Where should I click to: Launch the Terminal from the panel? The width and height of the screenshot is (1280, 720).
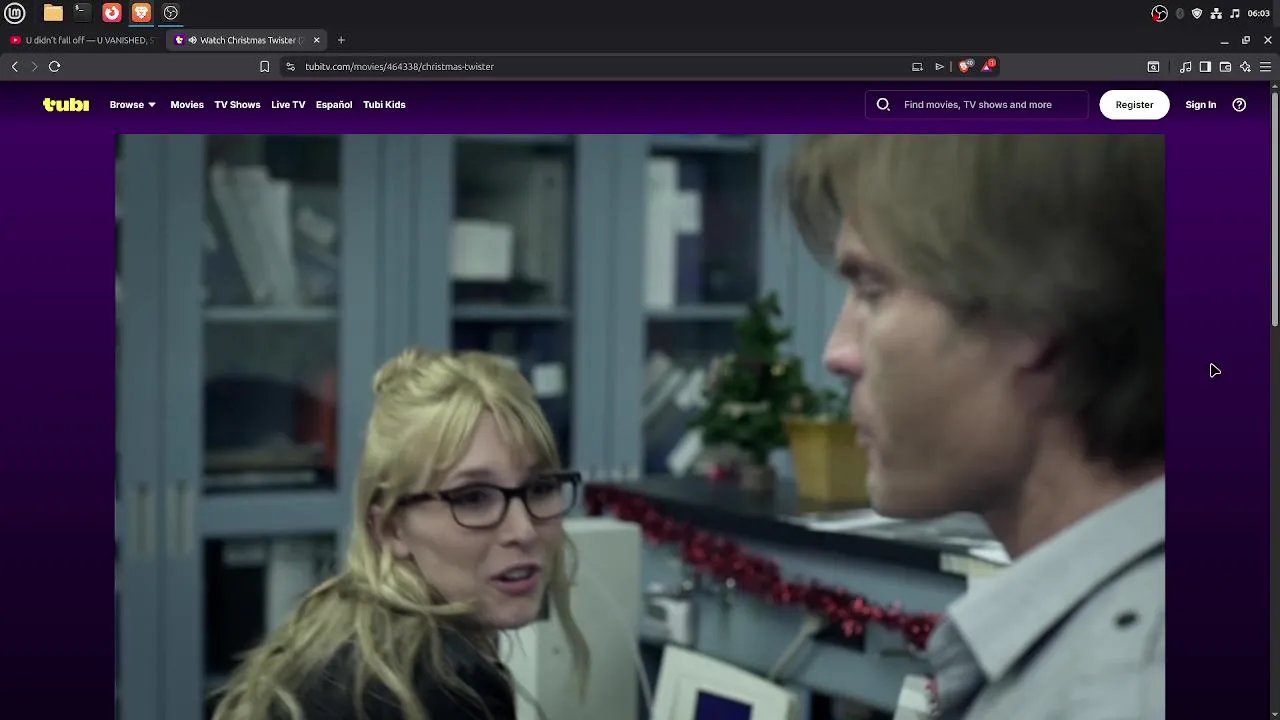[82, 13]
